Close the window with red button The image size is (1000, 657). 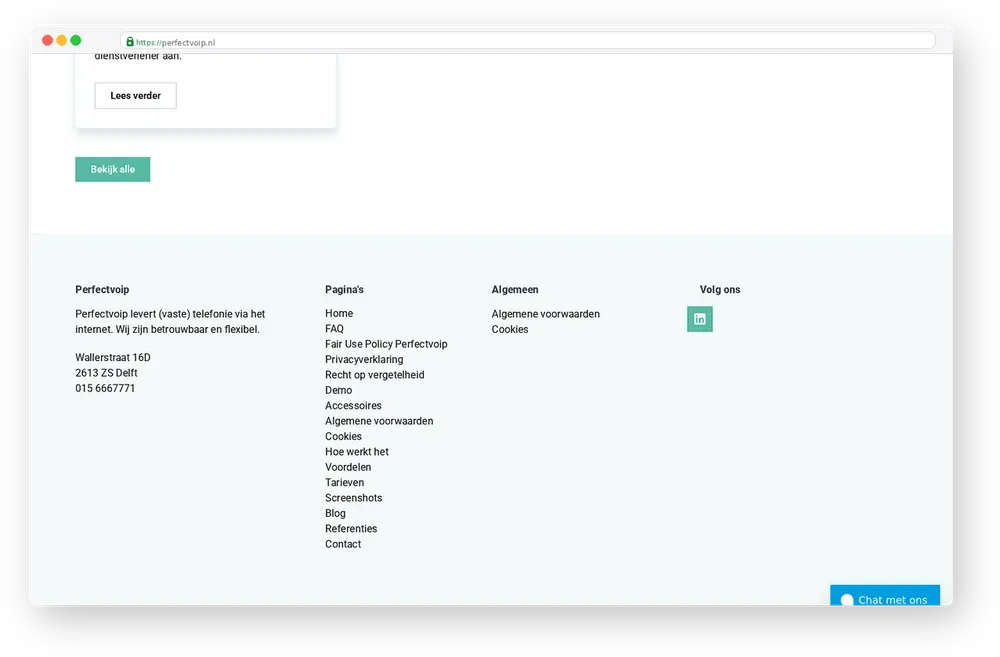47,40
